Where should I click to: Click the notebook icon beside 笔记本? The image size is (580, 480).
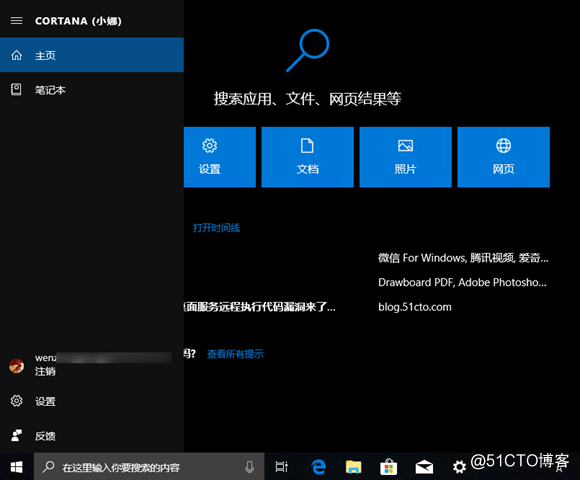[16, 89]
